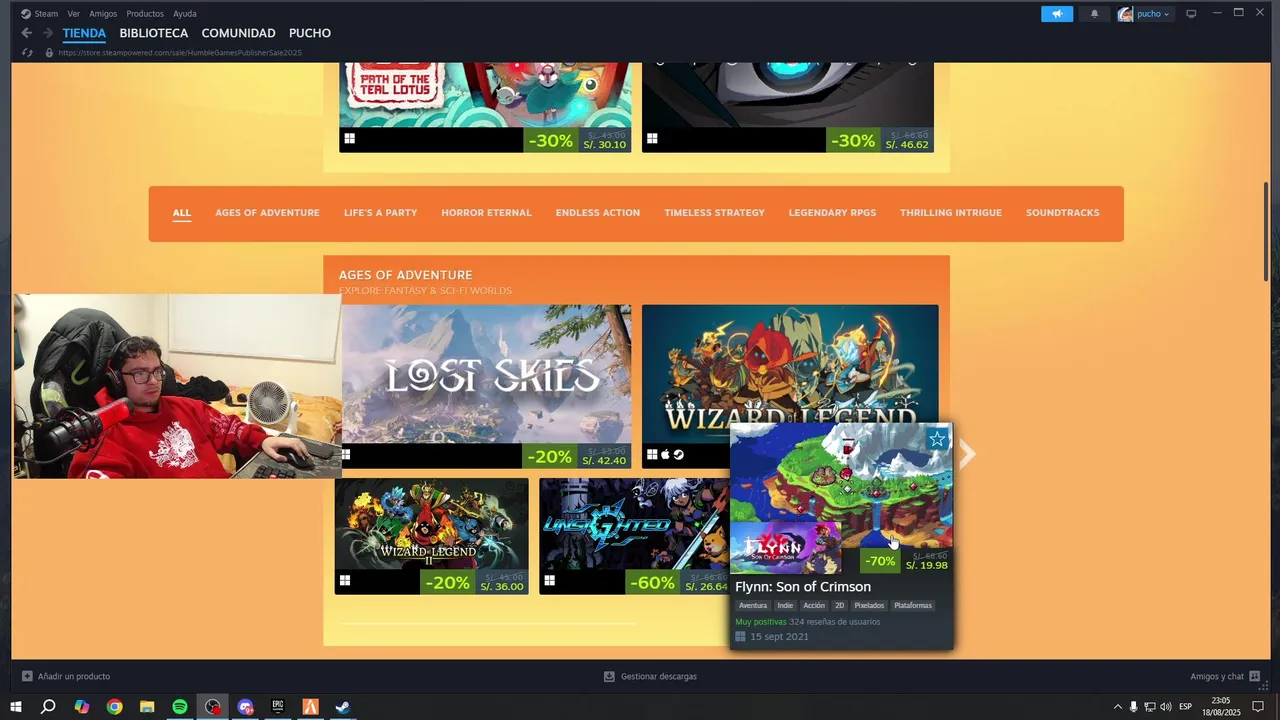
Task: Open Google Chrome from taskbar
Action: pos(115,707)
